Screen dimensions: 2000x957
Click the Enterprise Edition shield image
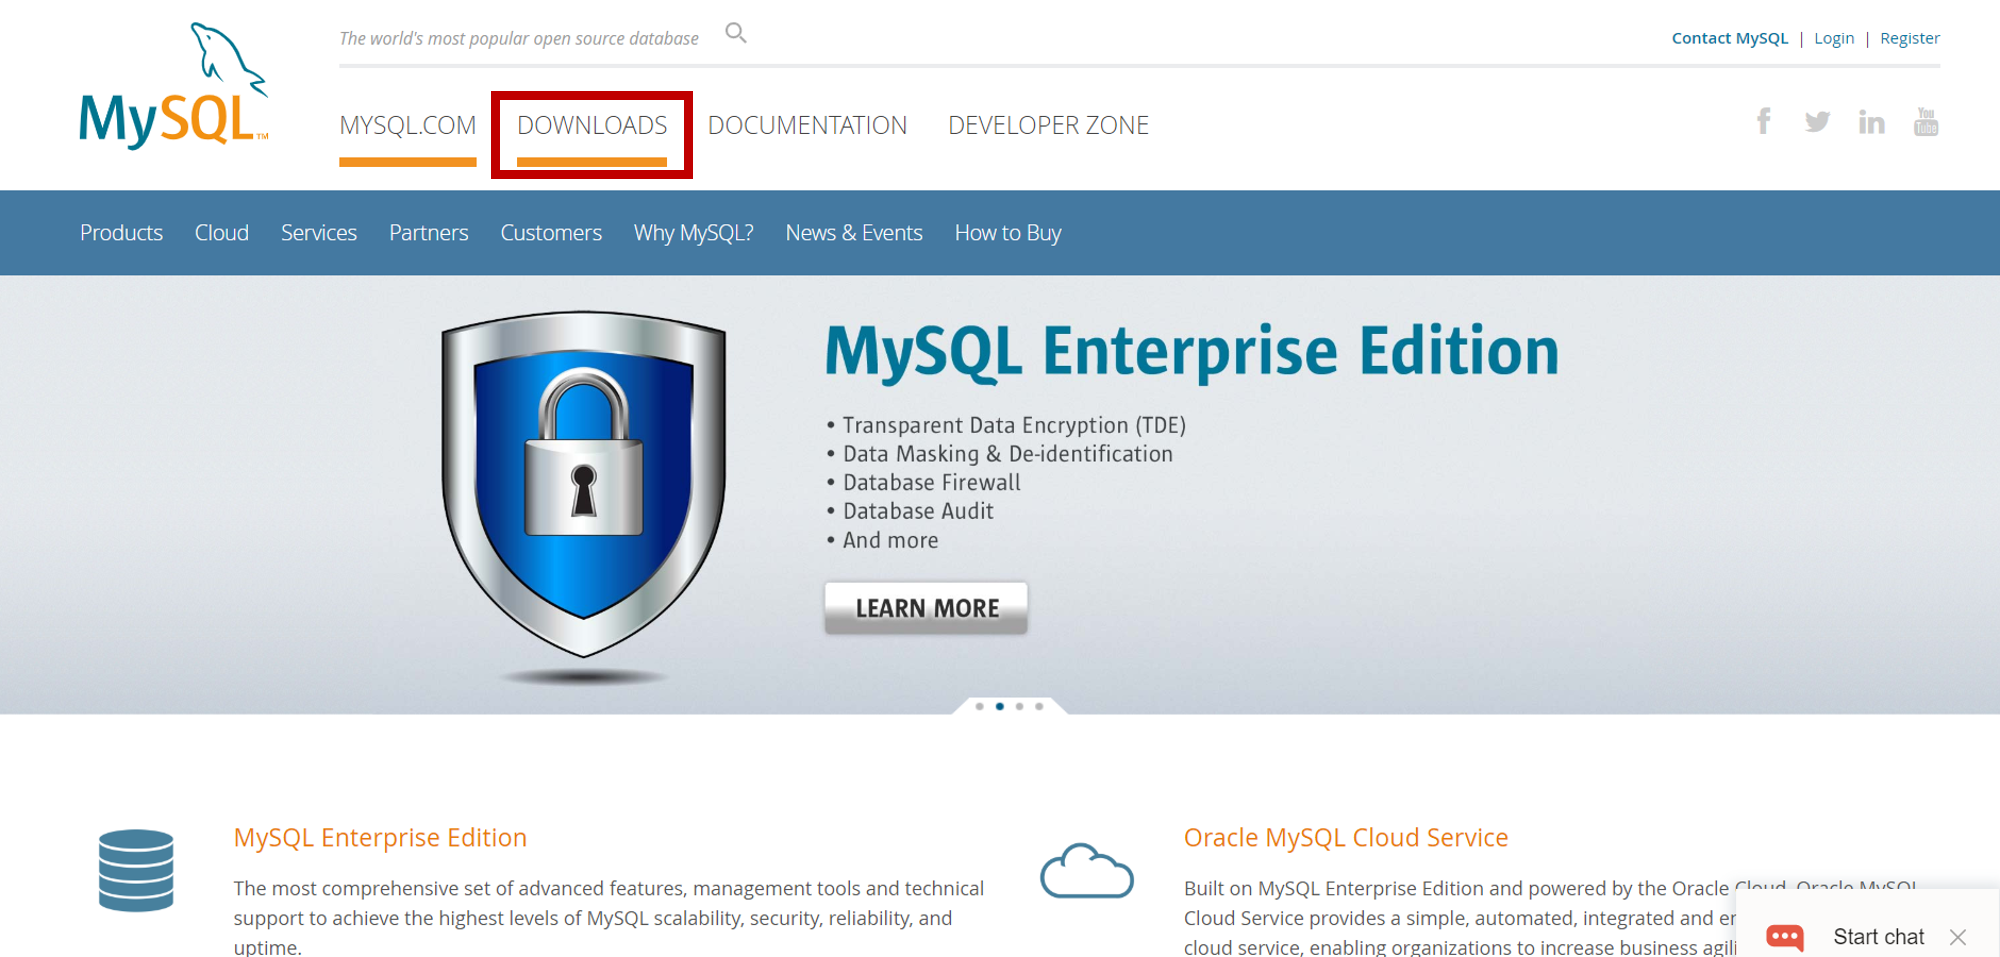click(x=584, y=485)
